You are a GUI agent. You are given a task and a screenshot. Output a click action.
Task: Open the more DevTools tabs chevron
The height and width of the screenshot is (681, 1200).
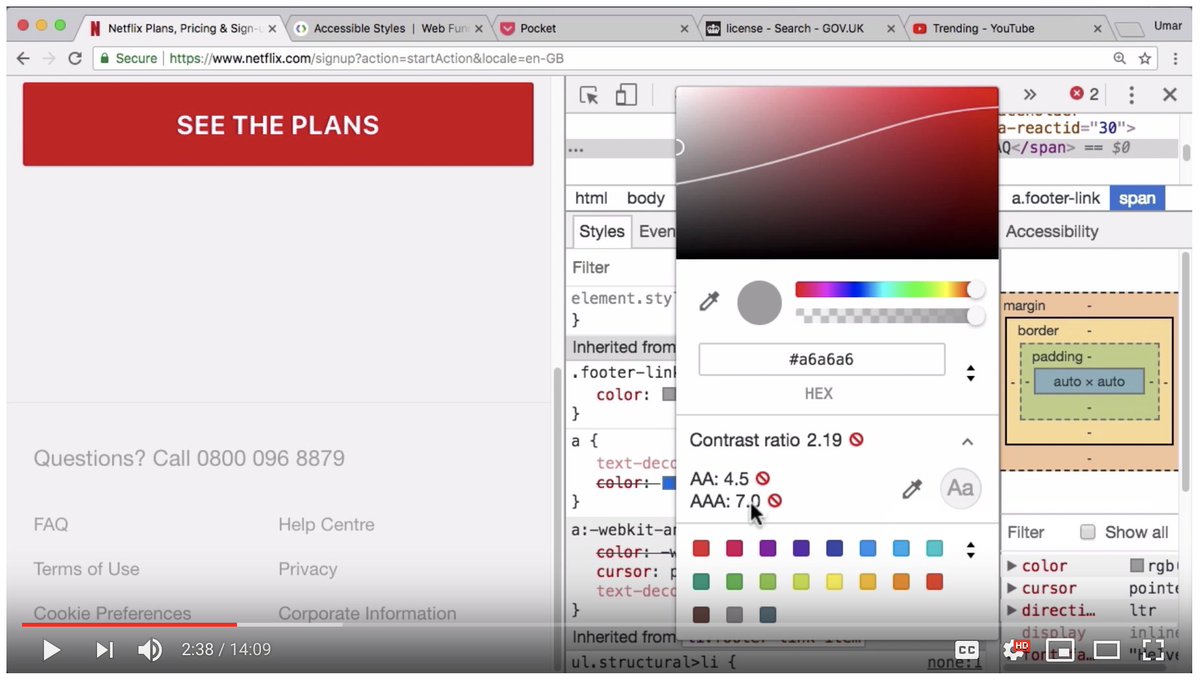click(1029, 95)
